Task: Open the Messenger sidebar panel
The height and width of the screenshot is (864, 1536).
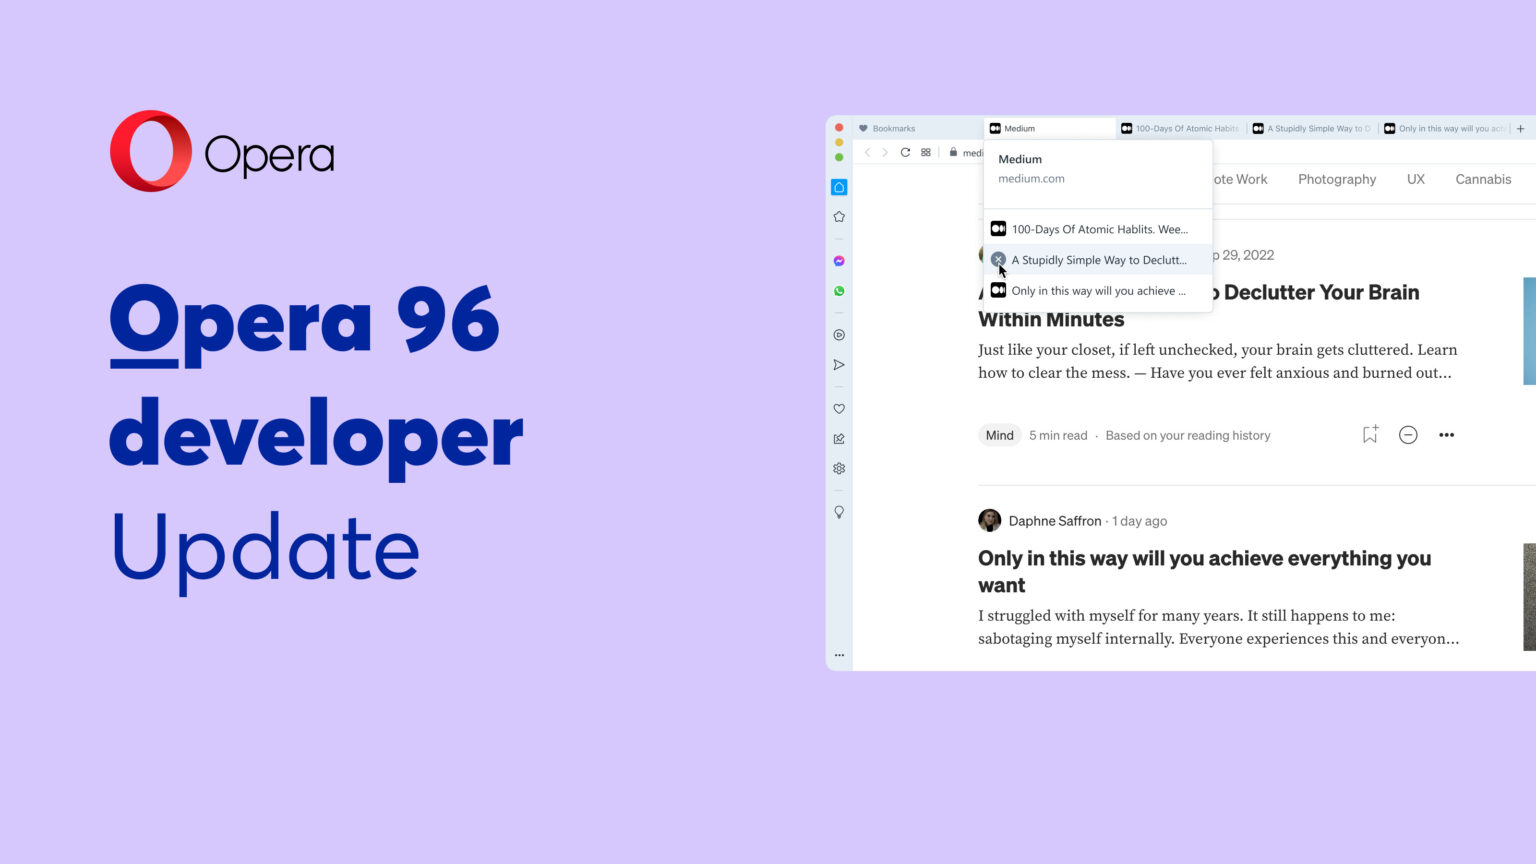Action: tap(839, 260)
